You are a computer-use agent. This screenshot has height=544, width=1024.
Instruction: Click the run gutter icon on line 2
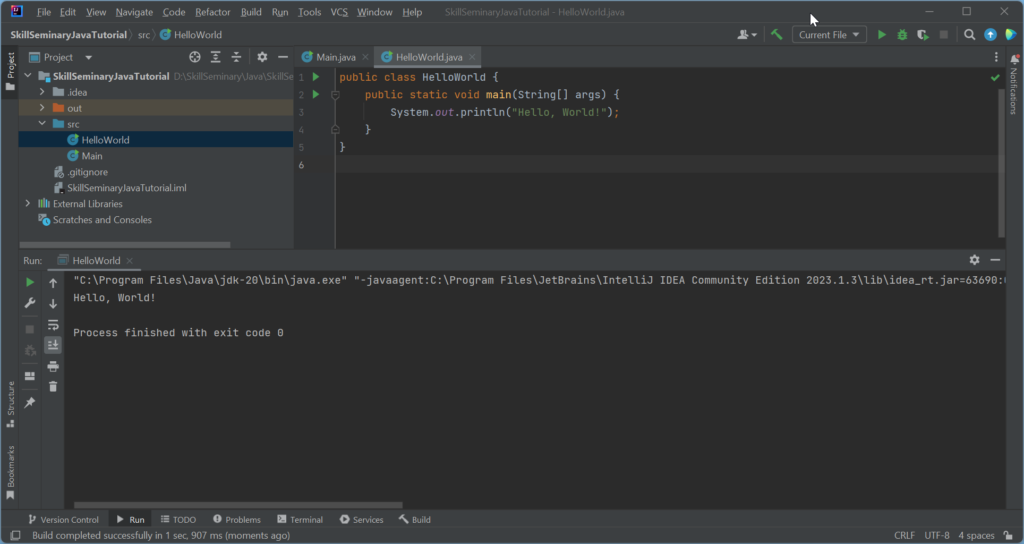point(316,95)
